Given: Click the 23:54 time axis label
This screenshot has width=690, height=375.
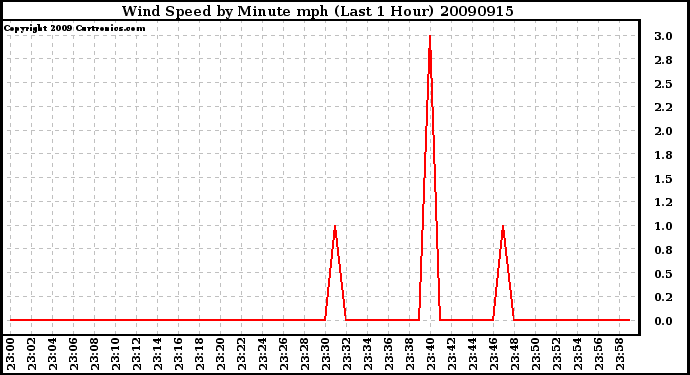Looking at the screenshot, I should pos(578,354).
